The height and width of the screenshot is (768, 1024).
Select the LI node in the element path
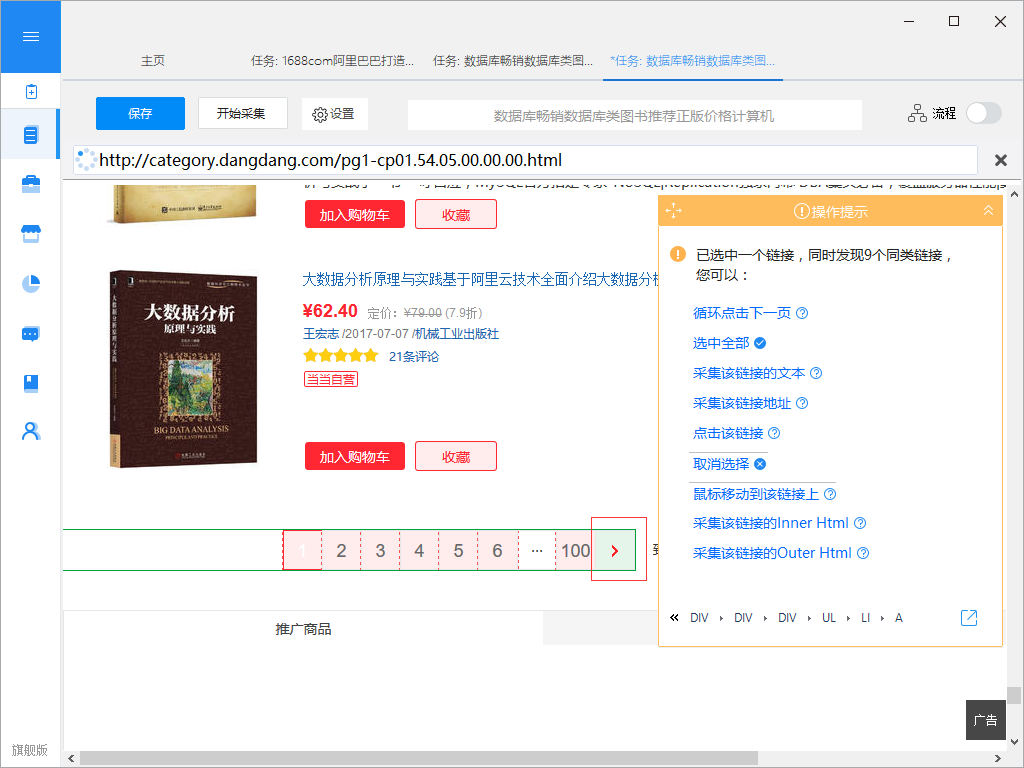point(865,618)
